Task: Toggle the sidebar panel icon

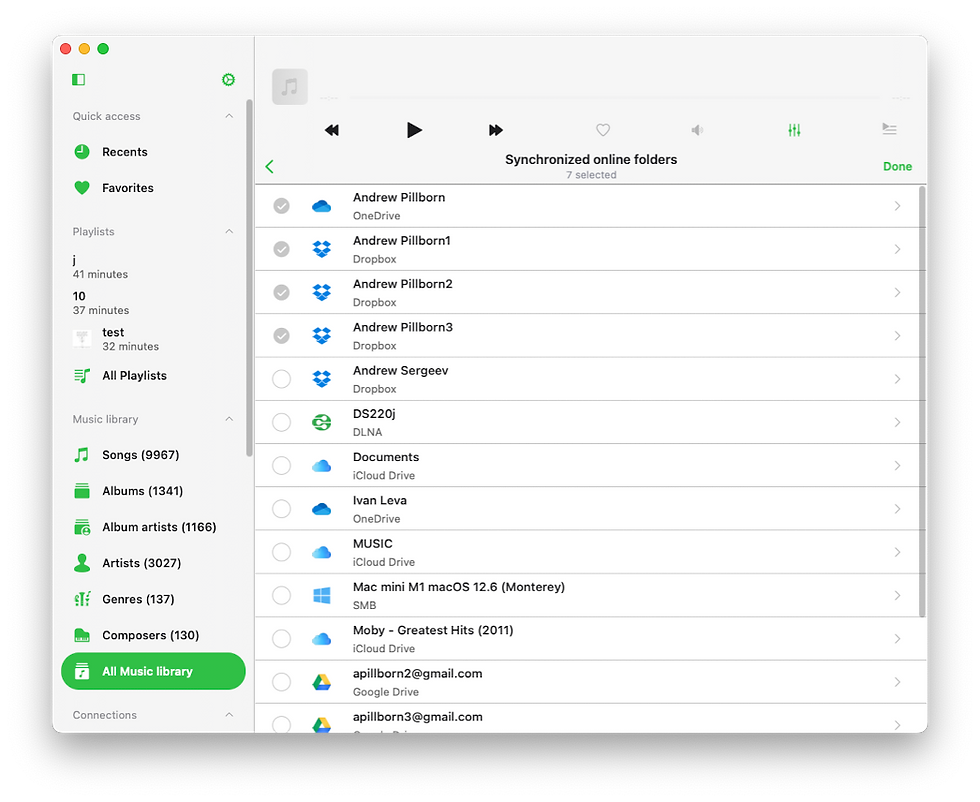Action: coord(79,79)
